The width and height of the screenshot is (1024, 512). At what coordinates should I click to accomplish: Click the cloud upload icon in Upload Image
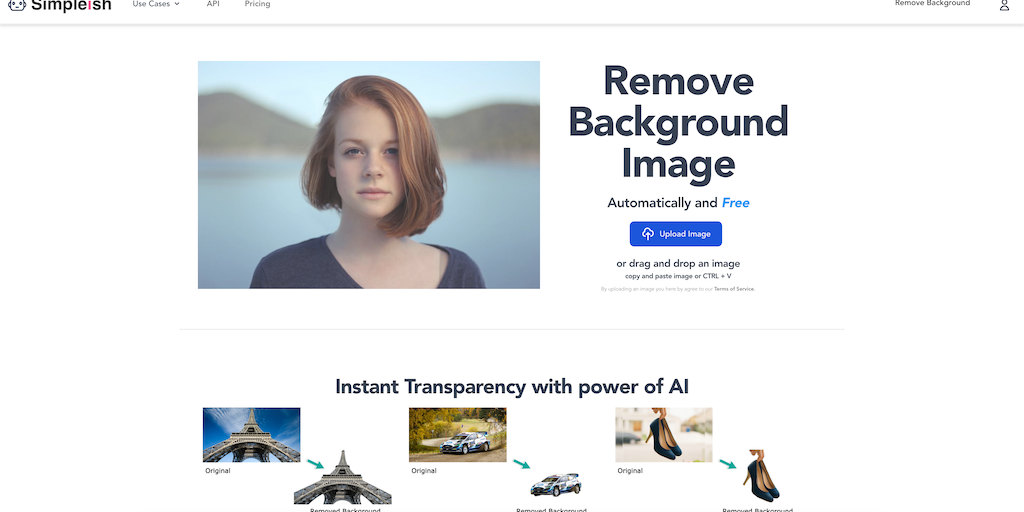click(x=648, y=234)
